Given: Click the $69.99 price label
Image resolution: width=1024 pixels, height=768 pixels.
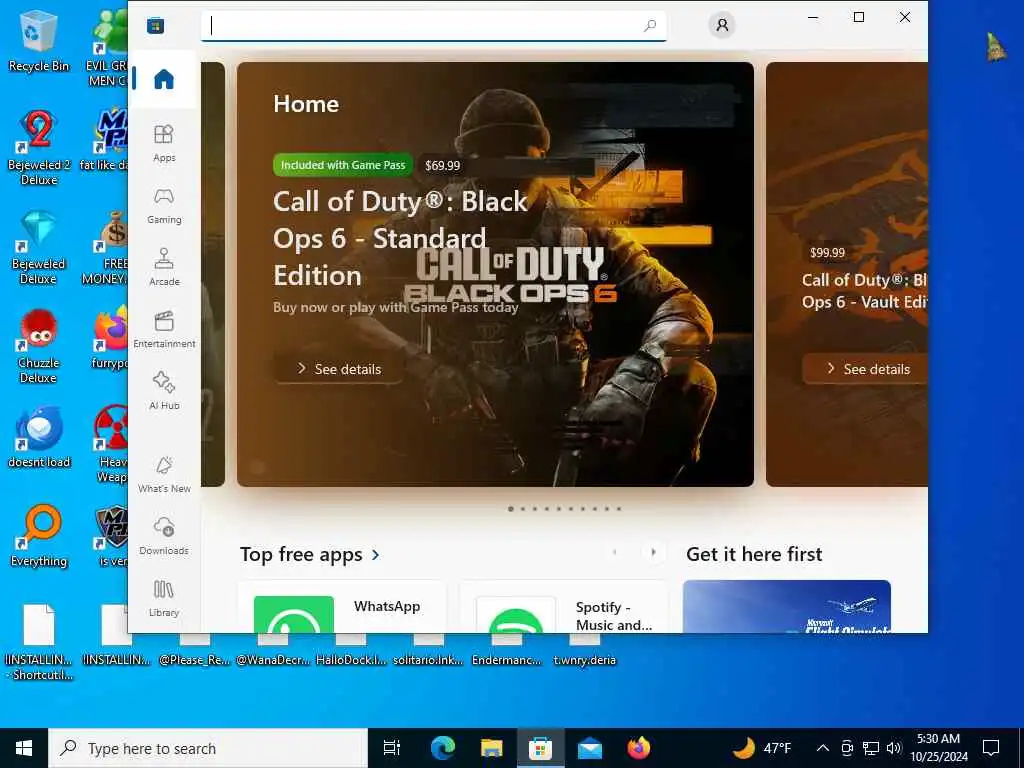Looking at the screenshot, I should point(442,165).
